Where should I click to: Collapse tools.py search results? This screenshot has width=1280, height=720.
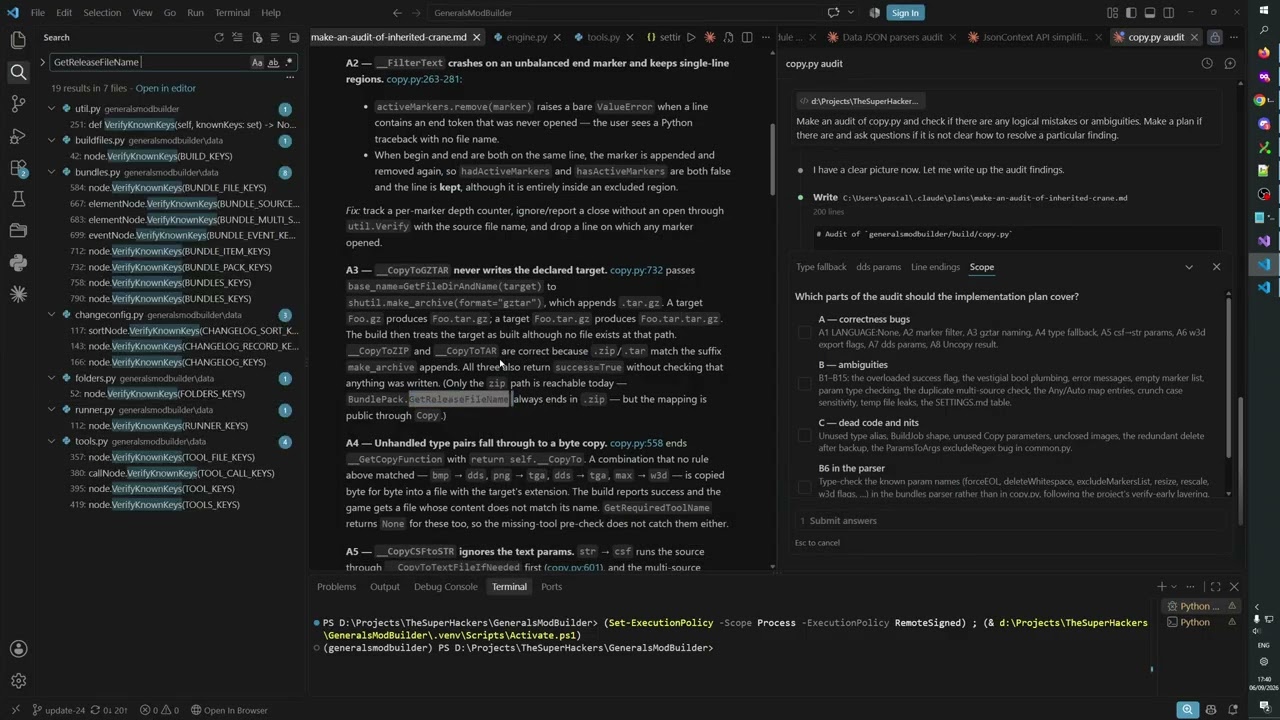tap(52, 441)
